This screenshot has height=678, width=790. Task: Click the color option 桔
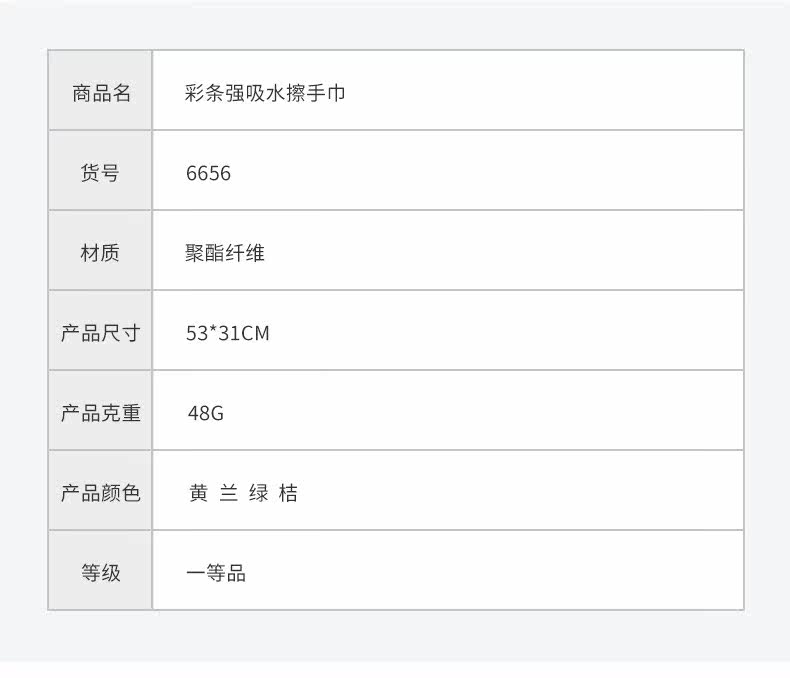coord(288,493)
